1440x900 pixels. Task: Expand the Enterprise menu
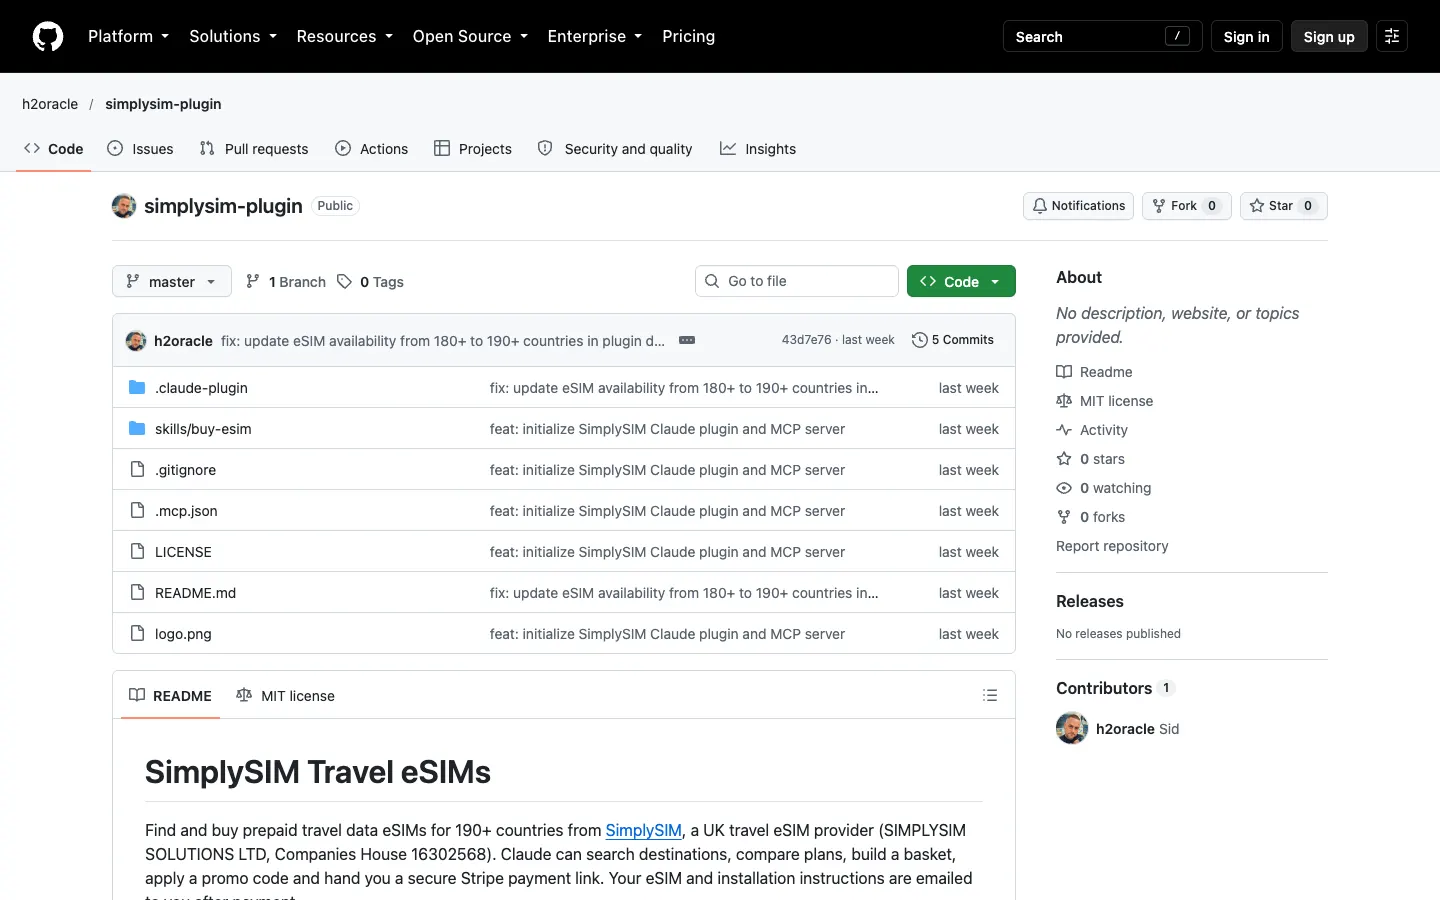tap(595, 36)
